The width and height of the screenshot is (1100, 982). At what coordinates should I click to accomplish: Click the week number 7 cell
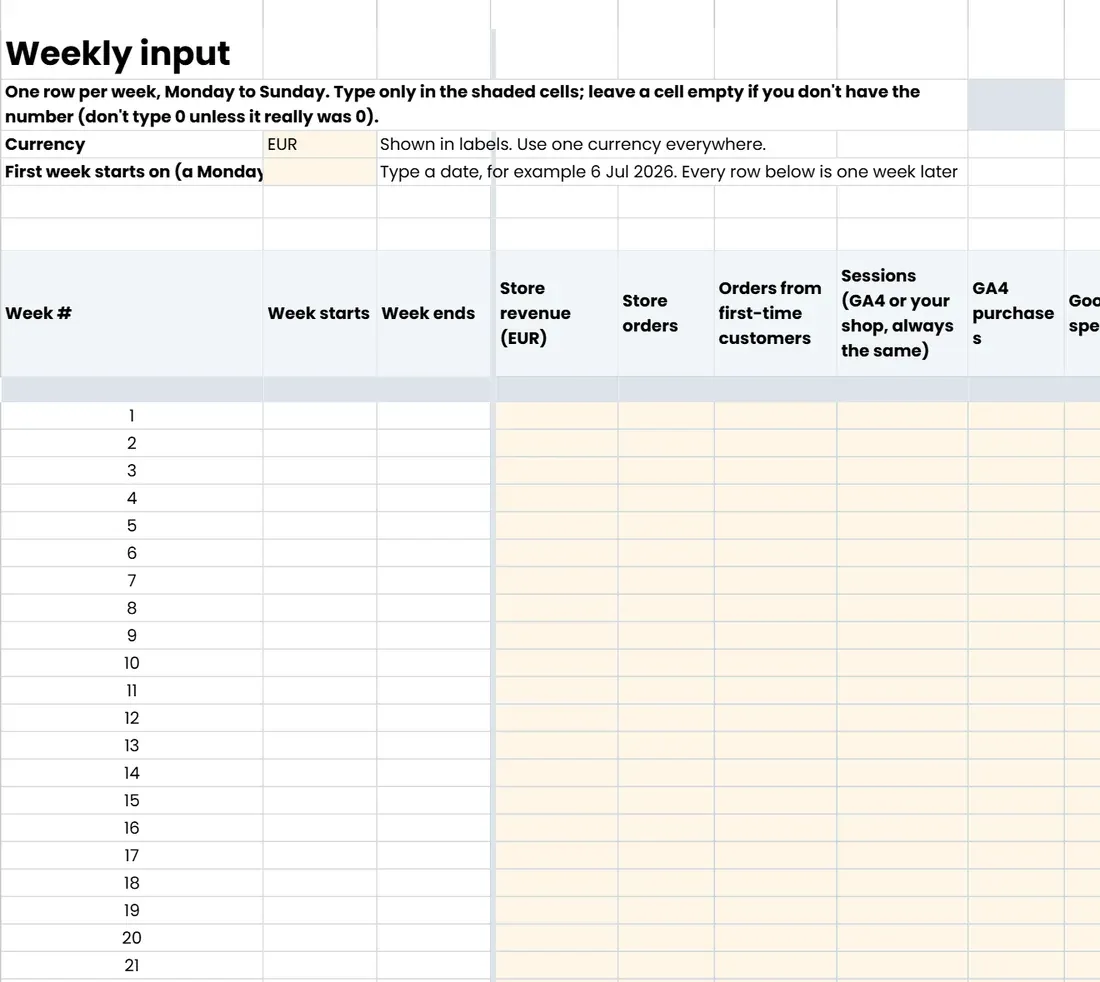(132, 581)
